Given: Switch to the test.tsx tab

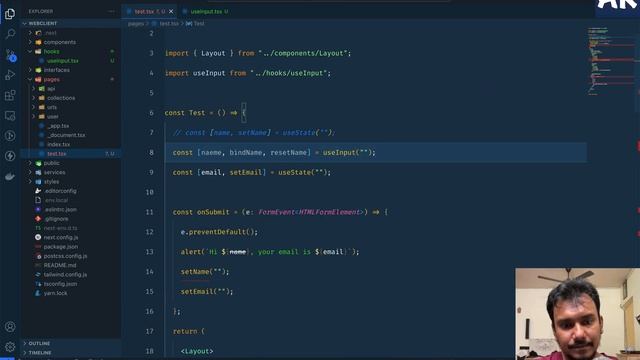Looking at the screenshot, I should (149, 11).
